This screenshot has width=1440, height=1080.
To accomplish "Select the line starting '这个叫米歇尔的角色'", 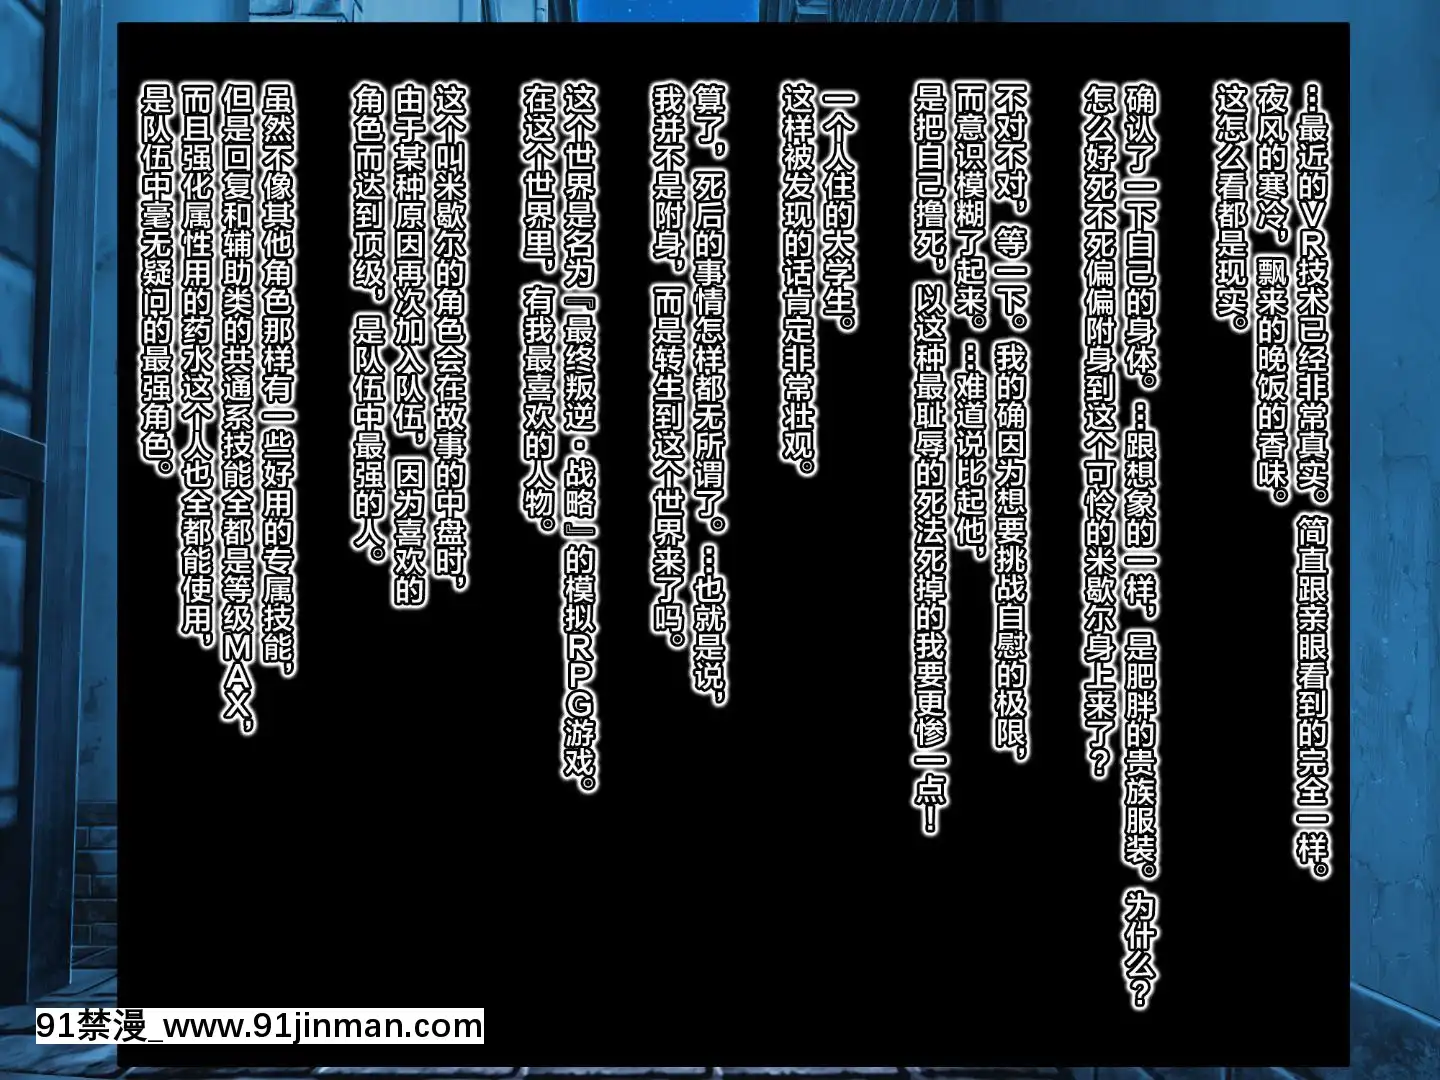I will coord(450,338).
